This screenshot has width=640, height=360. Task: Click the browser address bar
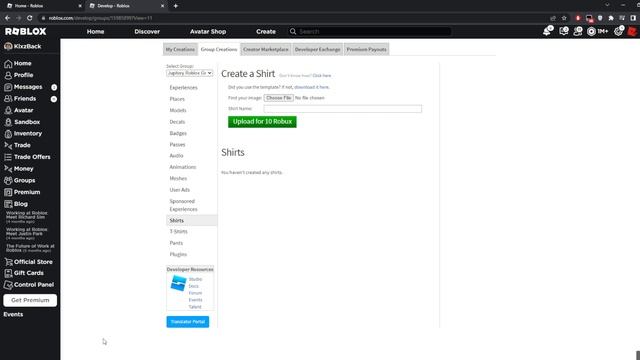coord(294,18)
